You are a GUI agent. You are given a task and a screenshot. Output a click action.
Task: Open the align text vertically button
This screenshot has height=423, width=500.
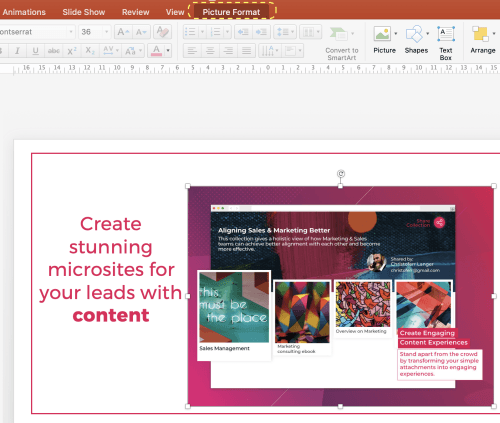tap(293, 51)
